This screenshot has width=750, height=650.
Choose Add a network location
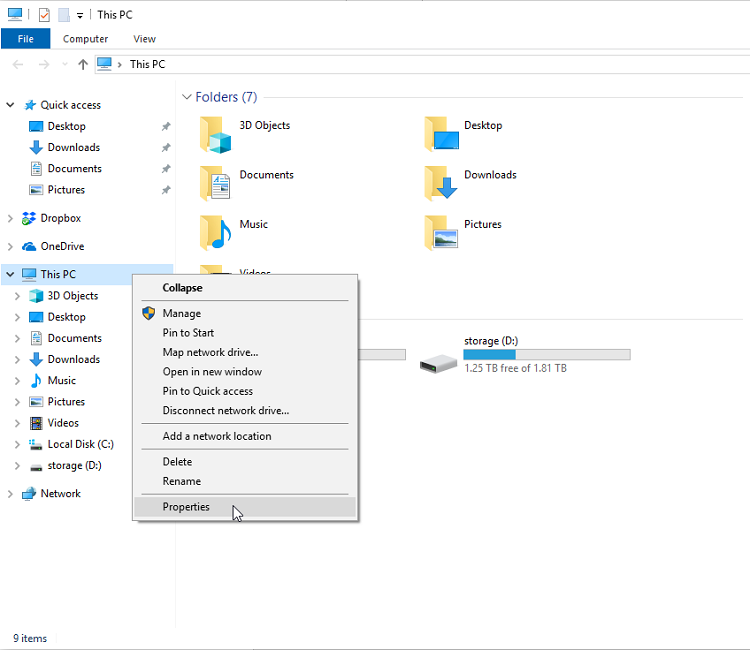point(245,436)
